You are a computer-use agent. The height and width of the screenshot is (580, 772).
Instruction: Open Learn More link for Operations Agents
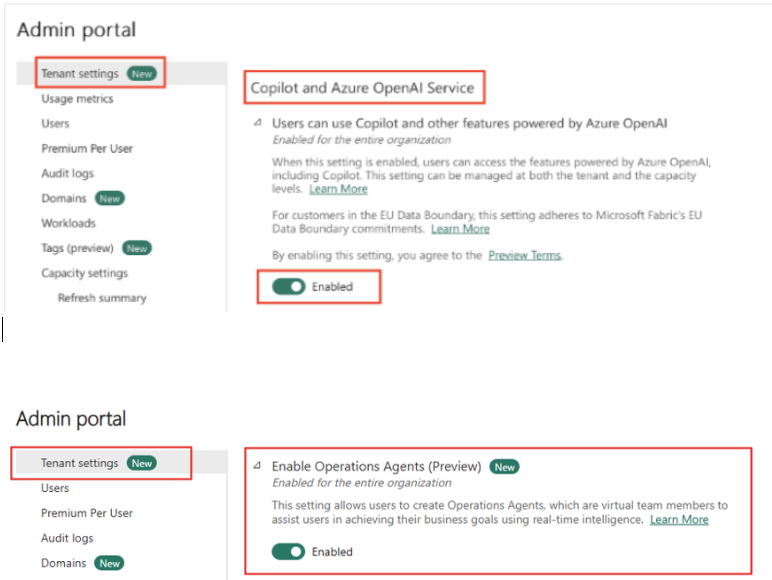pos(679,519)
